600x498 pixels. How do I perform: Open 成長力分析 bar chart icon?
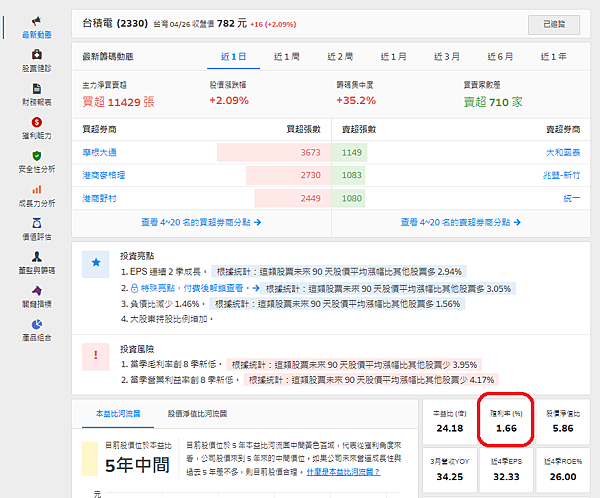click(x=37, y=189)
